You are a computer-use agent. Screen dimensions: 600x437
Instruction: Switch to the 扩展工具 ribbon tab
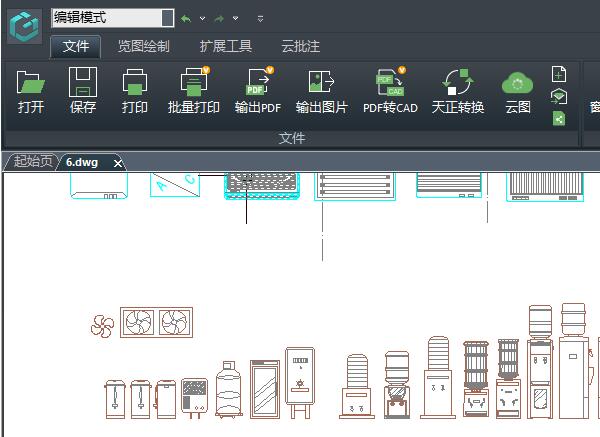point(225,46)
